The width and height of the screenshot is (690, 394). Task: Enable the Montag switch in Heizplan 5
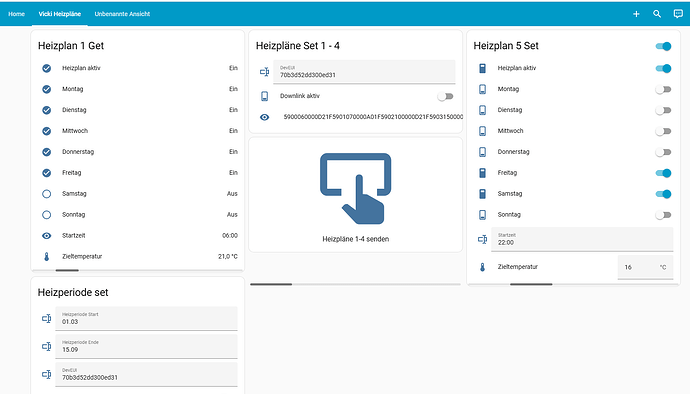click(663, 89)
